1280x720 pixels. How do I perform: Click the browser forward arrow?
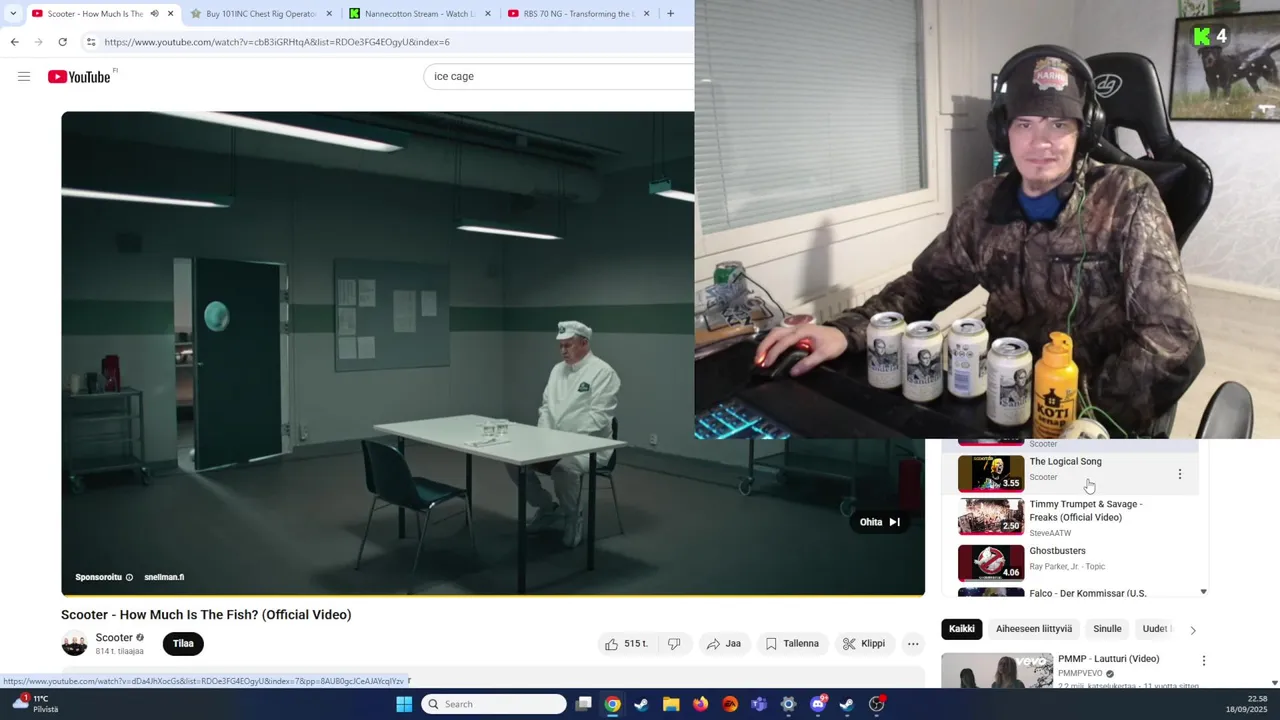point(38,42)
